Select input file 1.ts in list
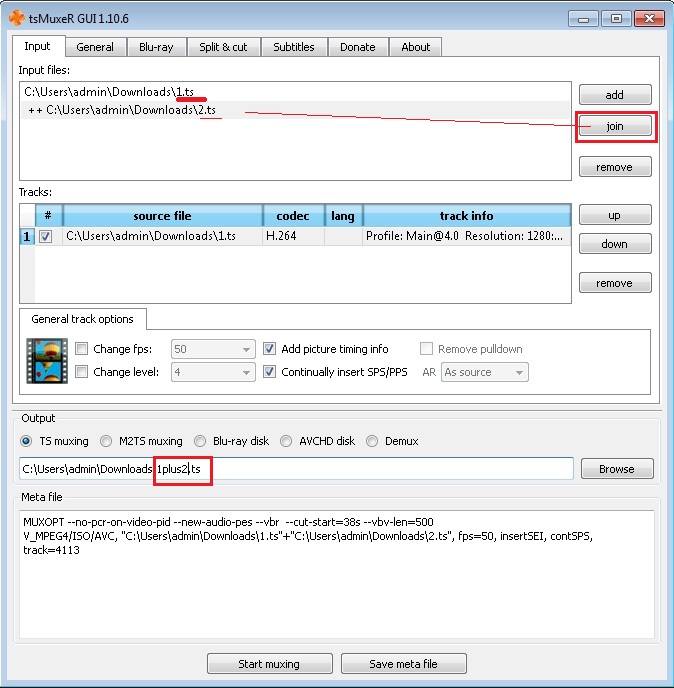Screen dimensions: 674x688 (295, 92)
